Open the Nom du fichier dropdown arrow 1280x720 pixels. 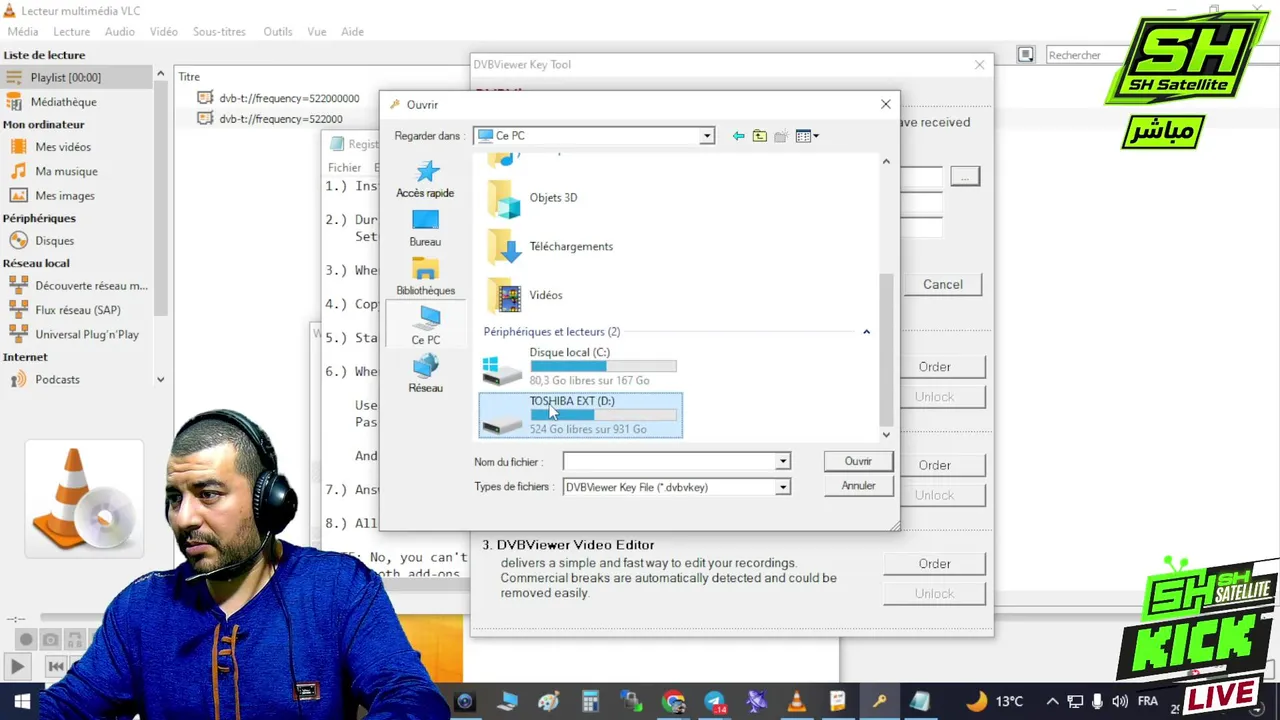pos(783,461)
